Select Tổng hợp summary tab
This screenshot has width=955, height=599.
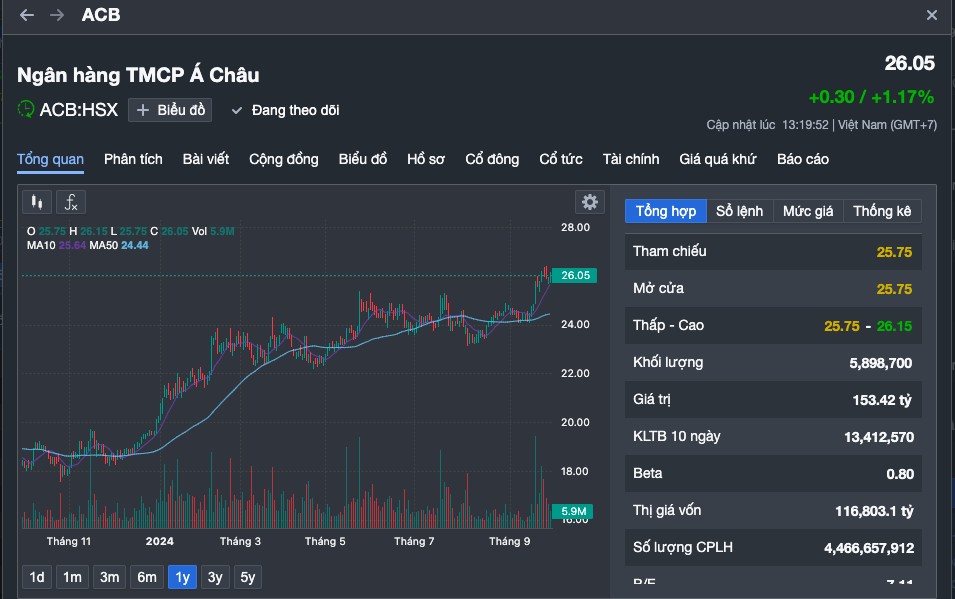666,211
